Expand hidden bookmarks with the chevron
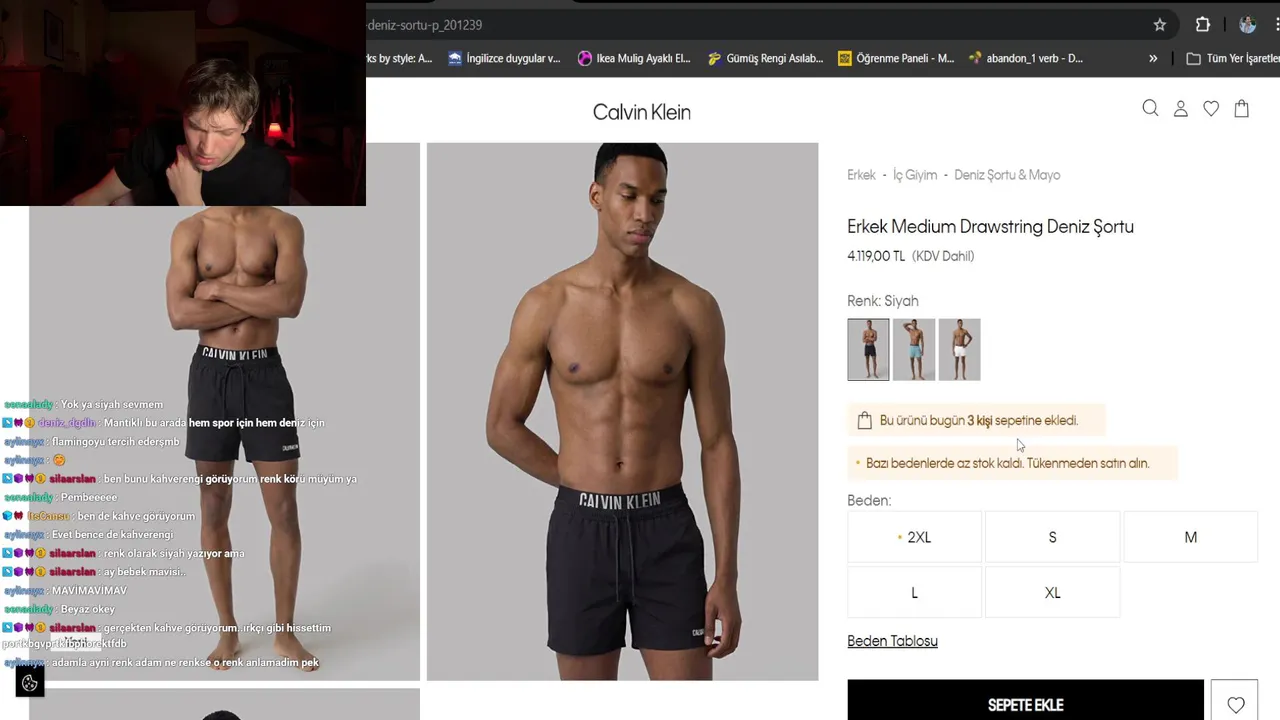The image size is (1280, 720). pos(1153,58)
